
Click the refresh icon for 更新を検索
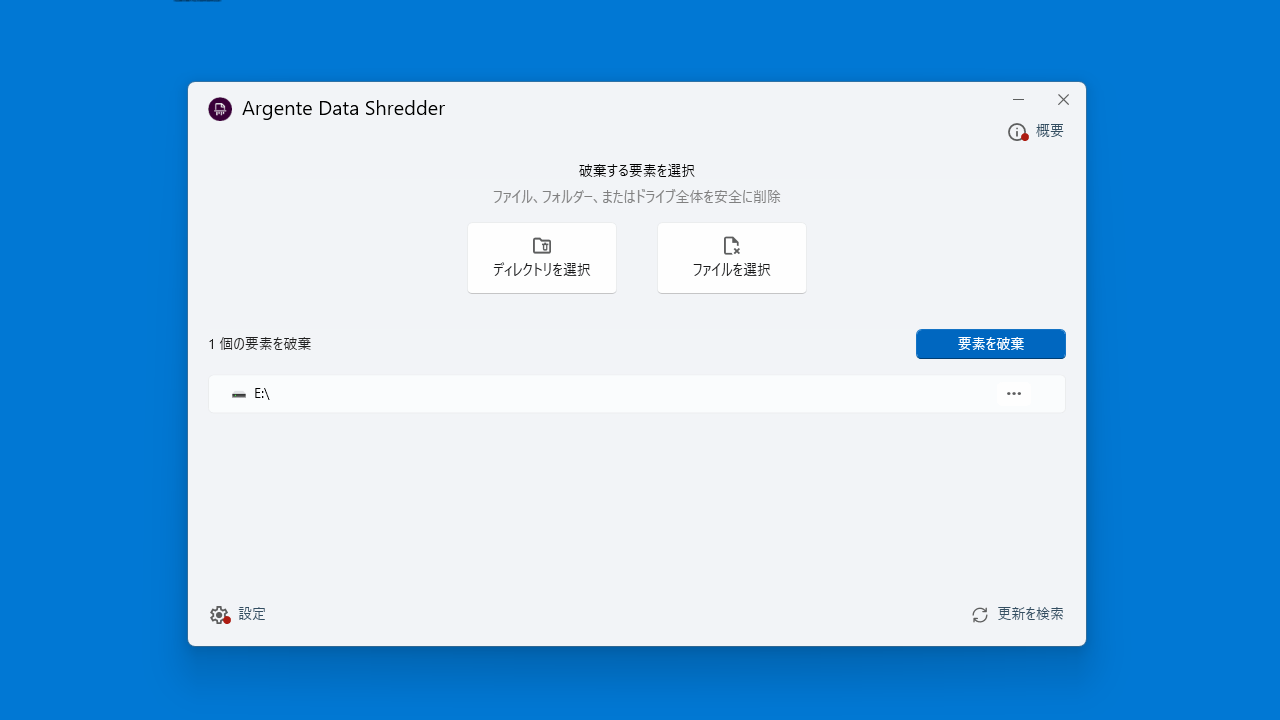tap(980, 615)
